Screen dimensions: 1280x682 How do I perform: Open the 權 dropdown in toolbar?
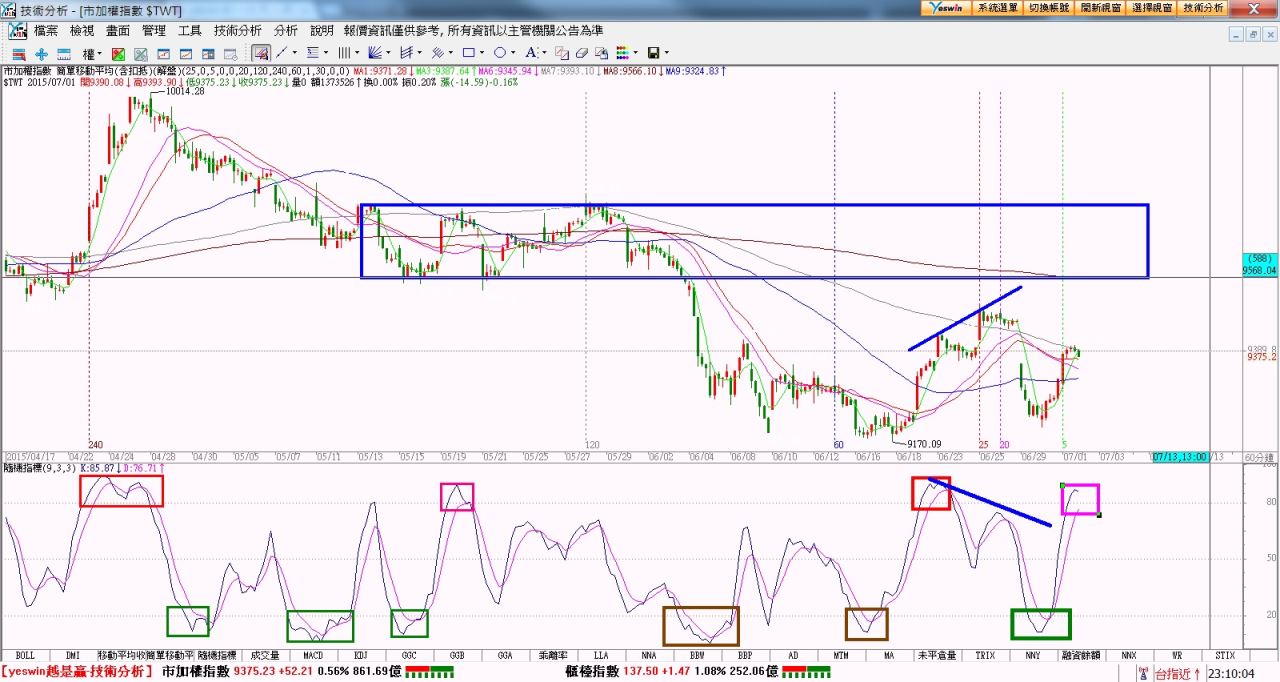coord(92,53)
